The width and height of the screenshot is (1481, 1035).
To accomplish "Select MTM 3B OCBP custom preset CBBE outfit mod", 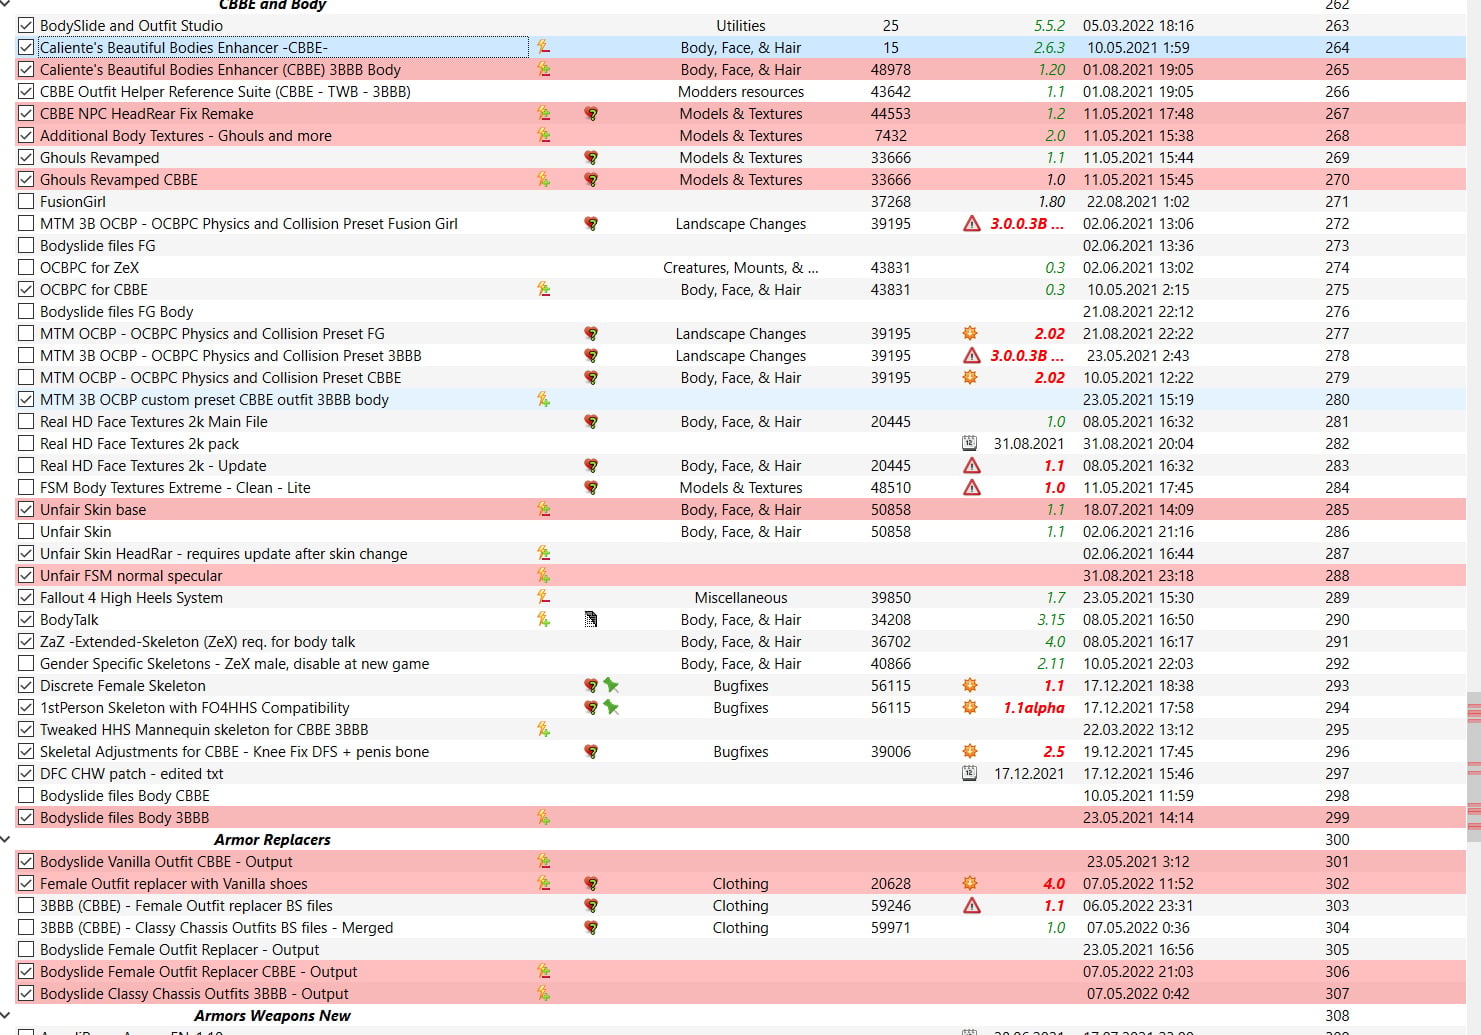I will click(x=740, y=399).
